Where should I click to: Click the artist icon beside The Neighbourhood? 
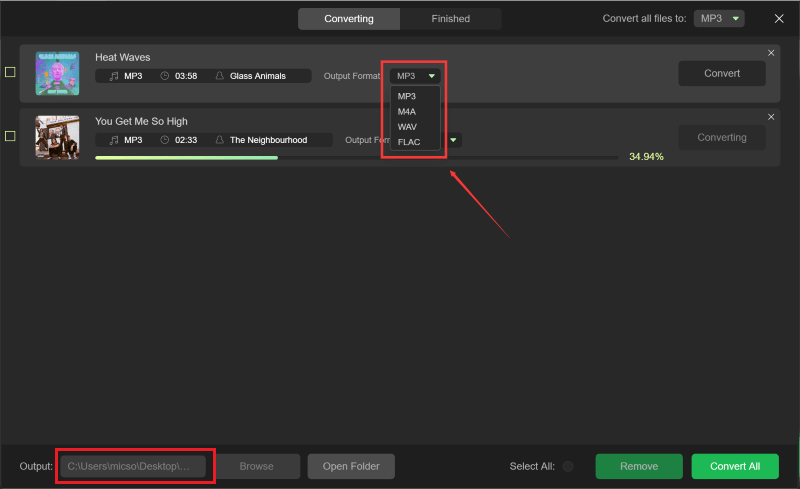click(219, 140)
